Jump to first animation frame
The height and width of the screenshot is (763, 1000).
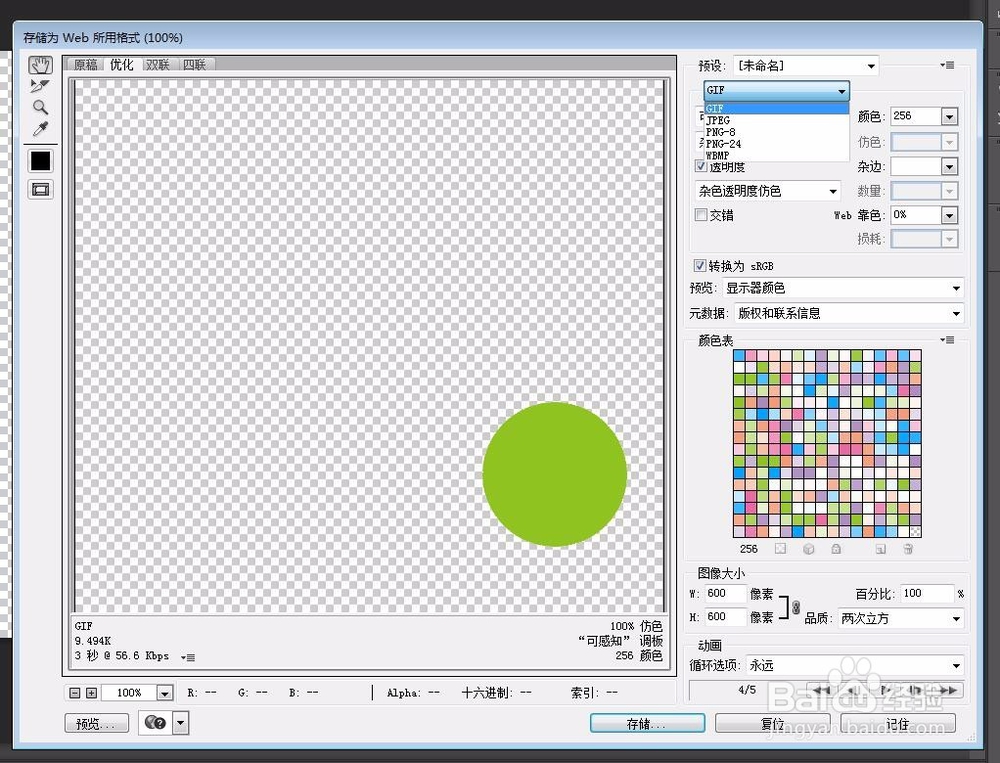822,690
